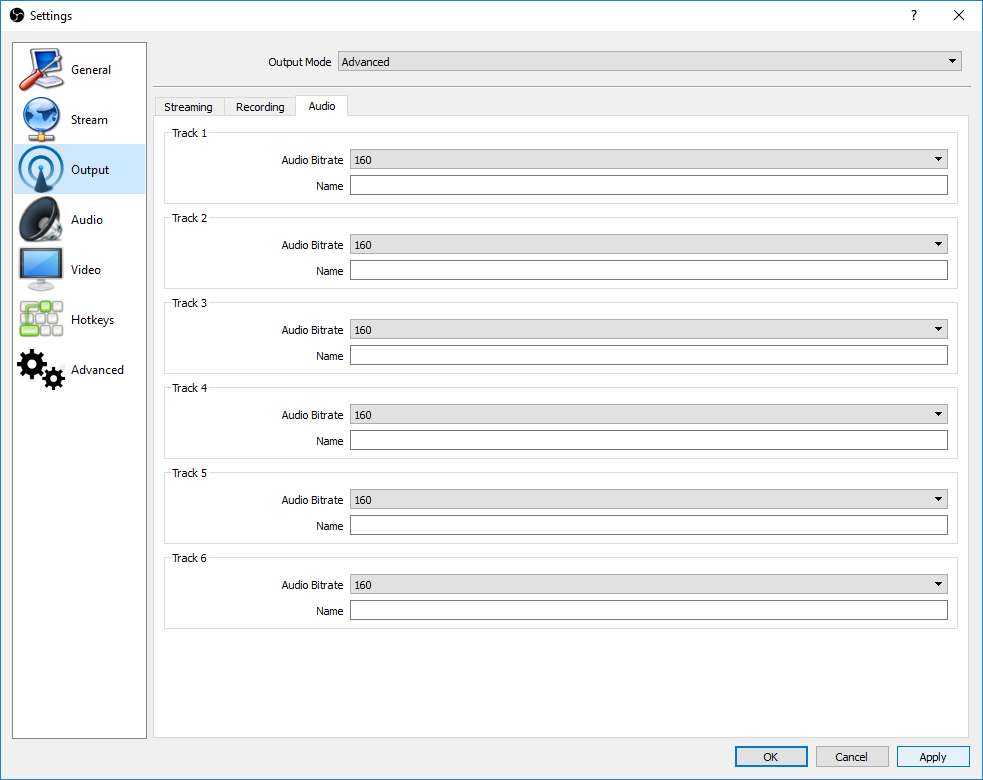Click the Cancel button
This screenshot has width=983, height=780.
coord(851,757)
